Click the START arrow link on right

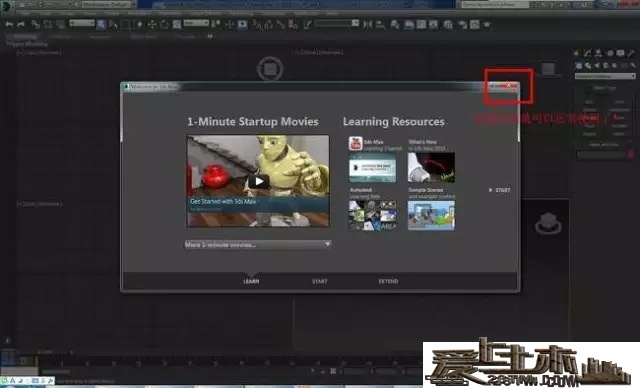[500, 190]
